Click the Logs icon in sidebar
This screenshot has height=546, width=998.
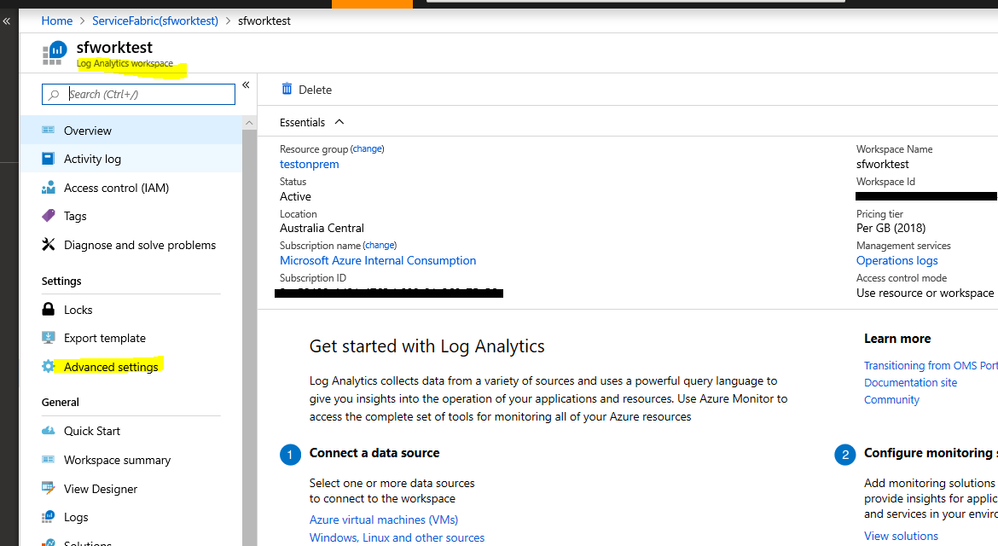48,517
